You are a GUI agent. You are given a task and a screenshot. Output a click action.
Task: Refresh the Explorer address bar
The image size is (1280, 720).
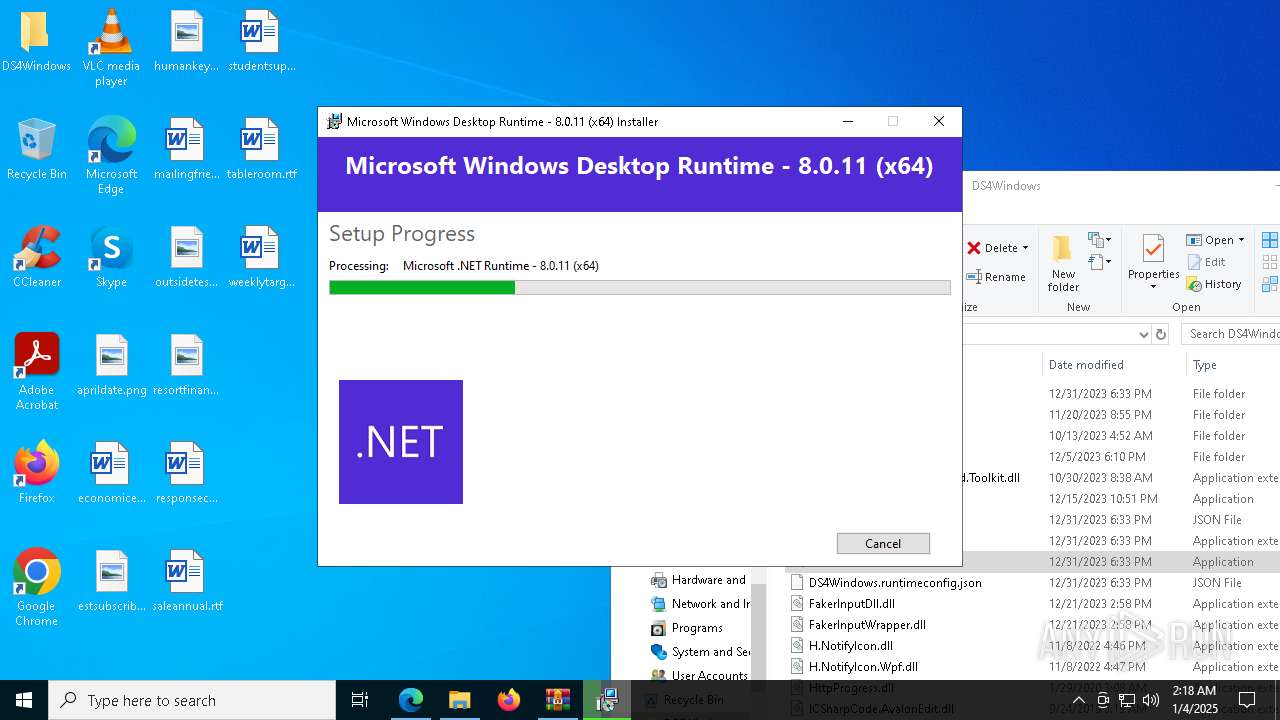tap(1160, 334)
